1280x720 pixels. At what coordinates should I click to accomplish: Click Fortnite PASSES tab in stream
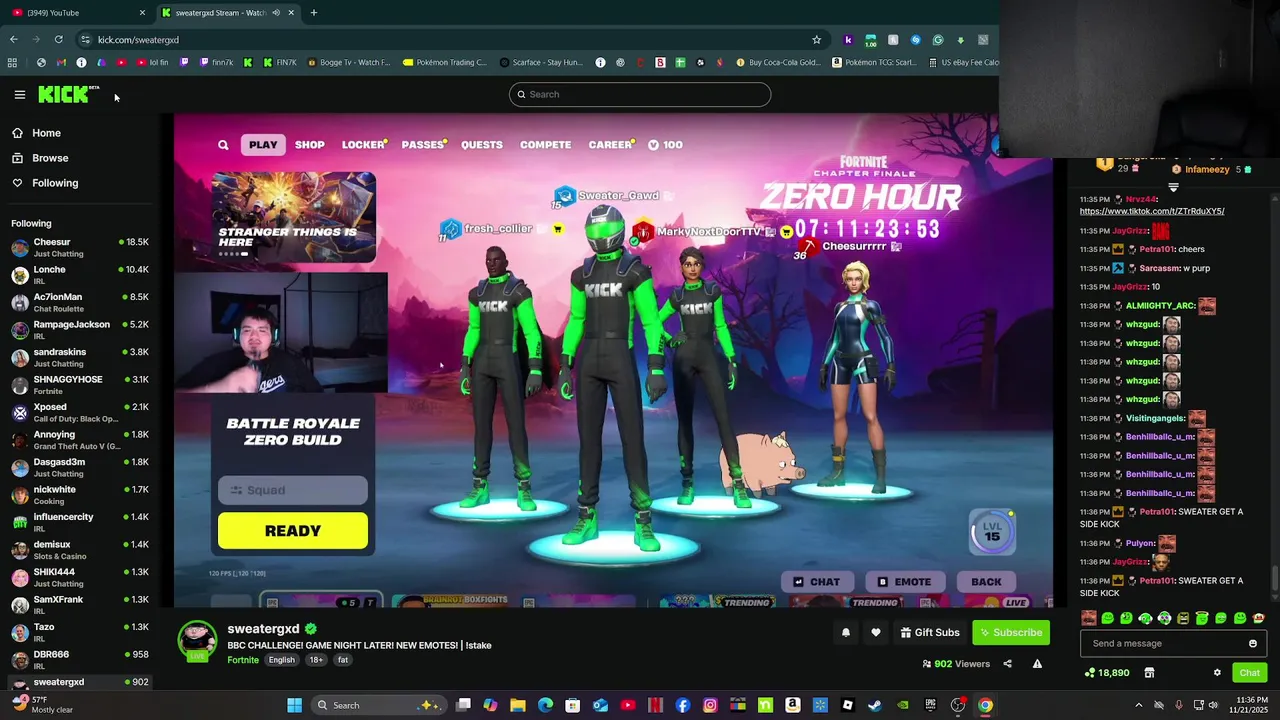[423, 145]
